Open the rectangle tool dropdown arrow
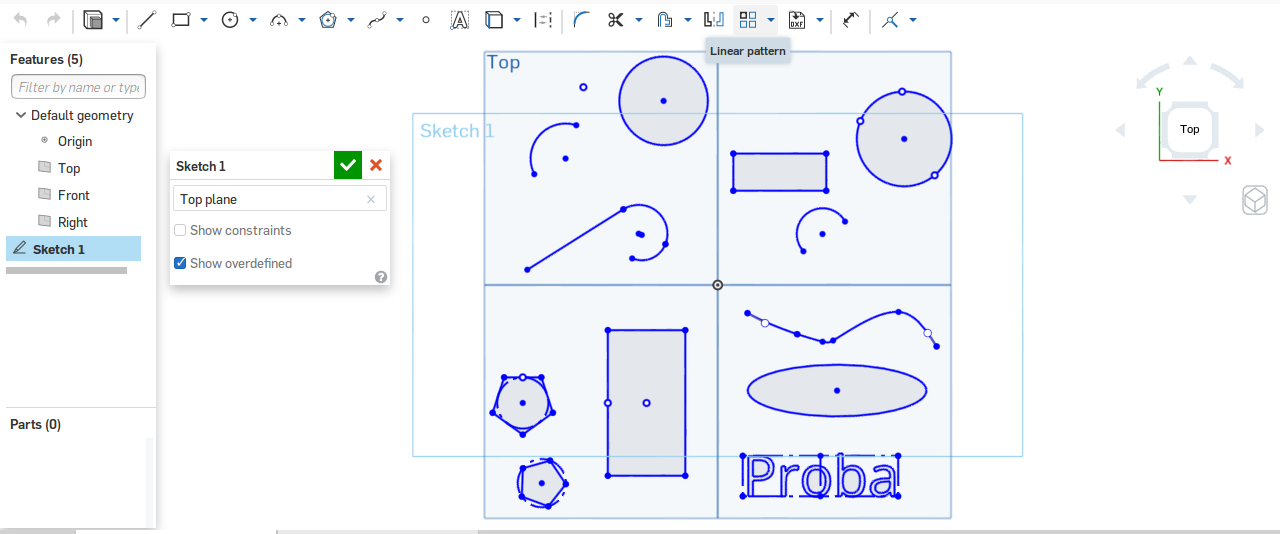 point(204,20)
